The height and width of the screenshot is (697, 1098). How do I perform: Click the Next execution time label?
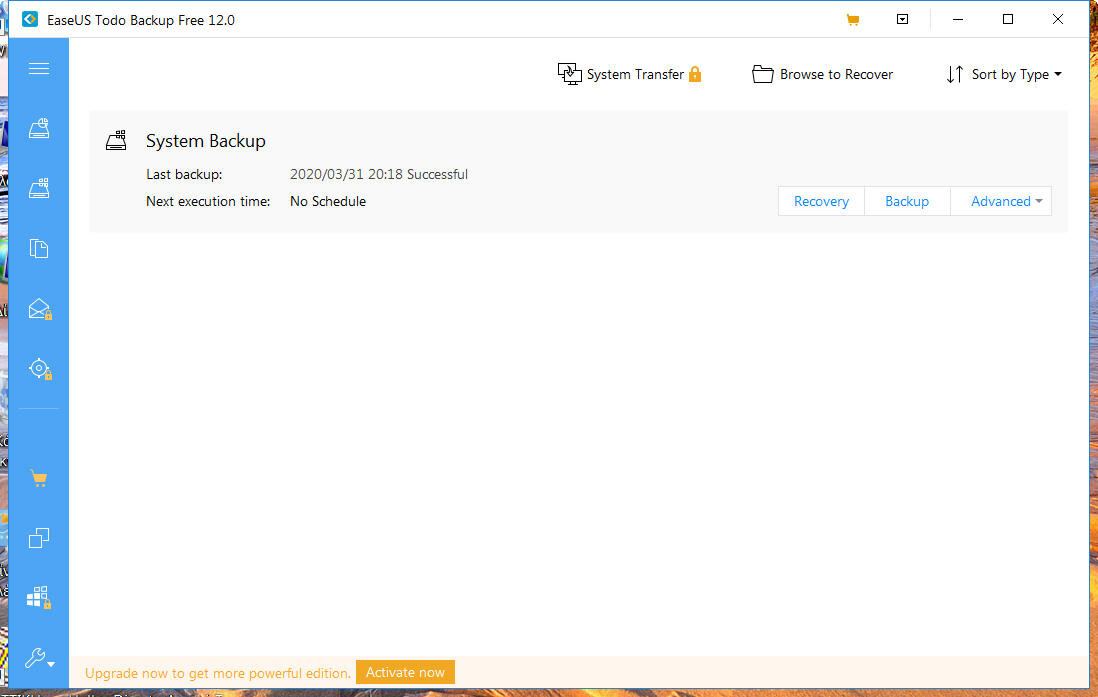point(208,201)
